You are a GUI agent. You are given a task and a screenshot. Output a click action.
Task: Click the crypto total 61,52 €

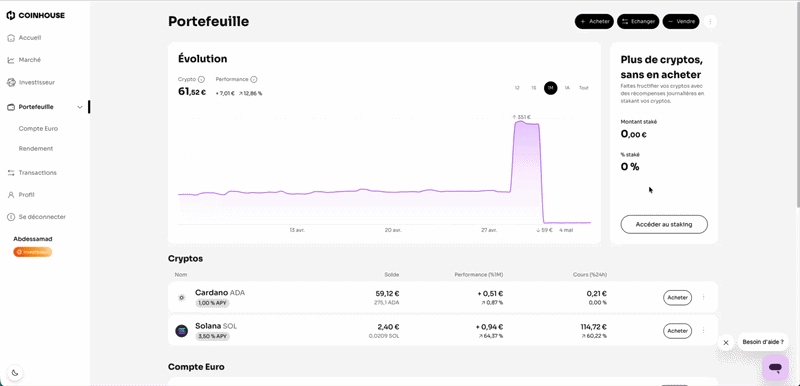[192, 92]
